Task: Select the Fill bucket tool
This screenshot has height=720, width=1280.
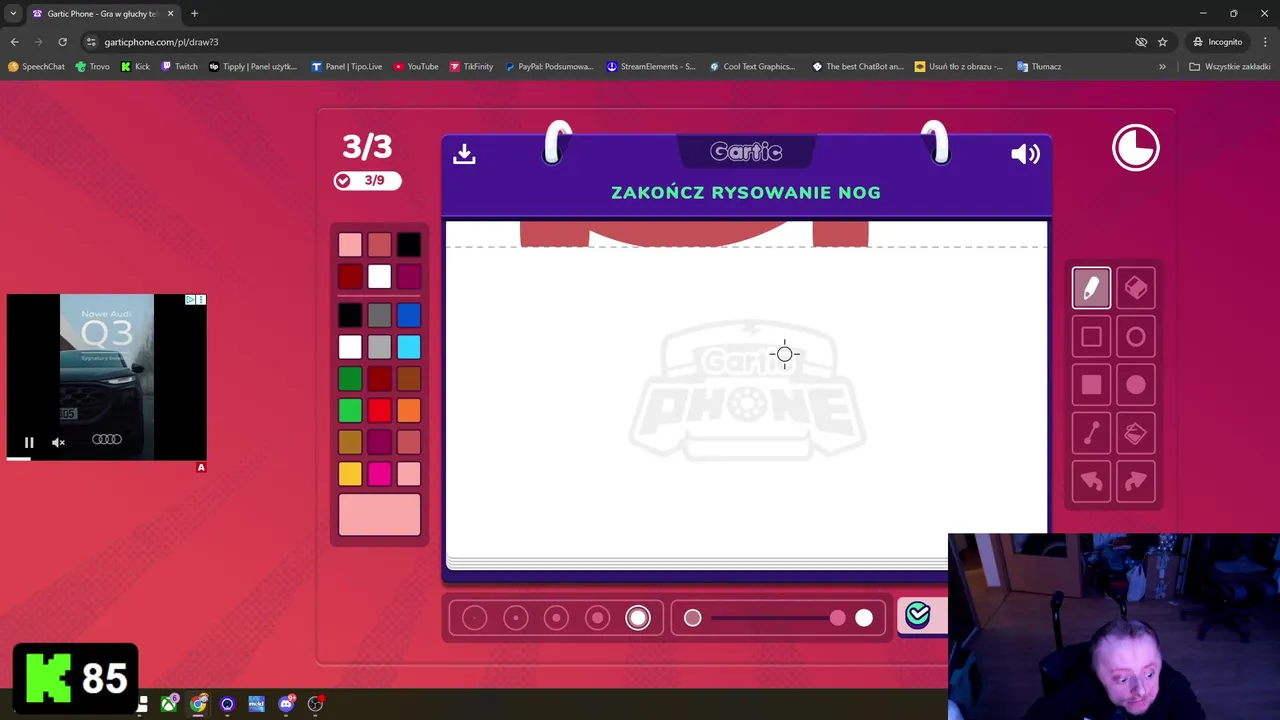Action: [1135, 433]
